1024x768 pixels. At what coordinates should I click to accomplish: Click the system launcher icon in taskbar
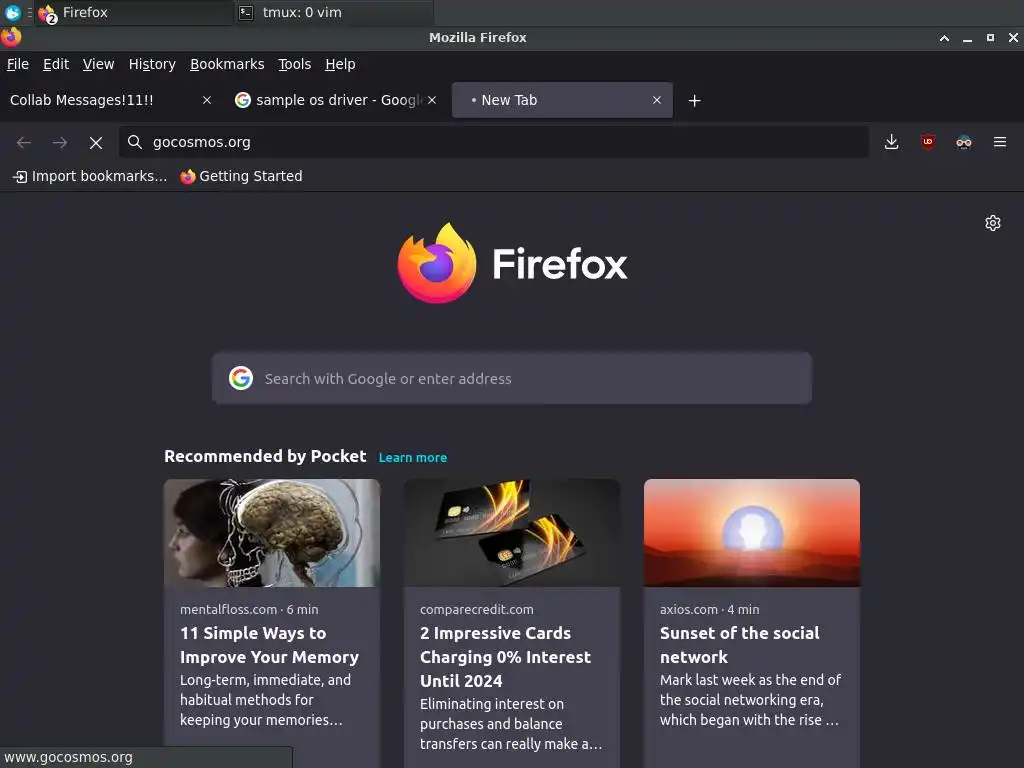pos(12,12)
